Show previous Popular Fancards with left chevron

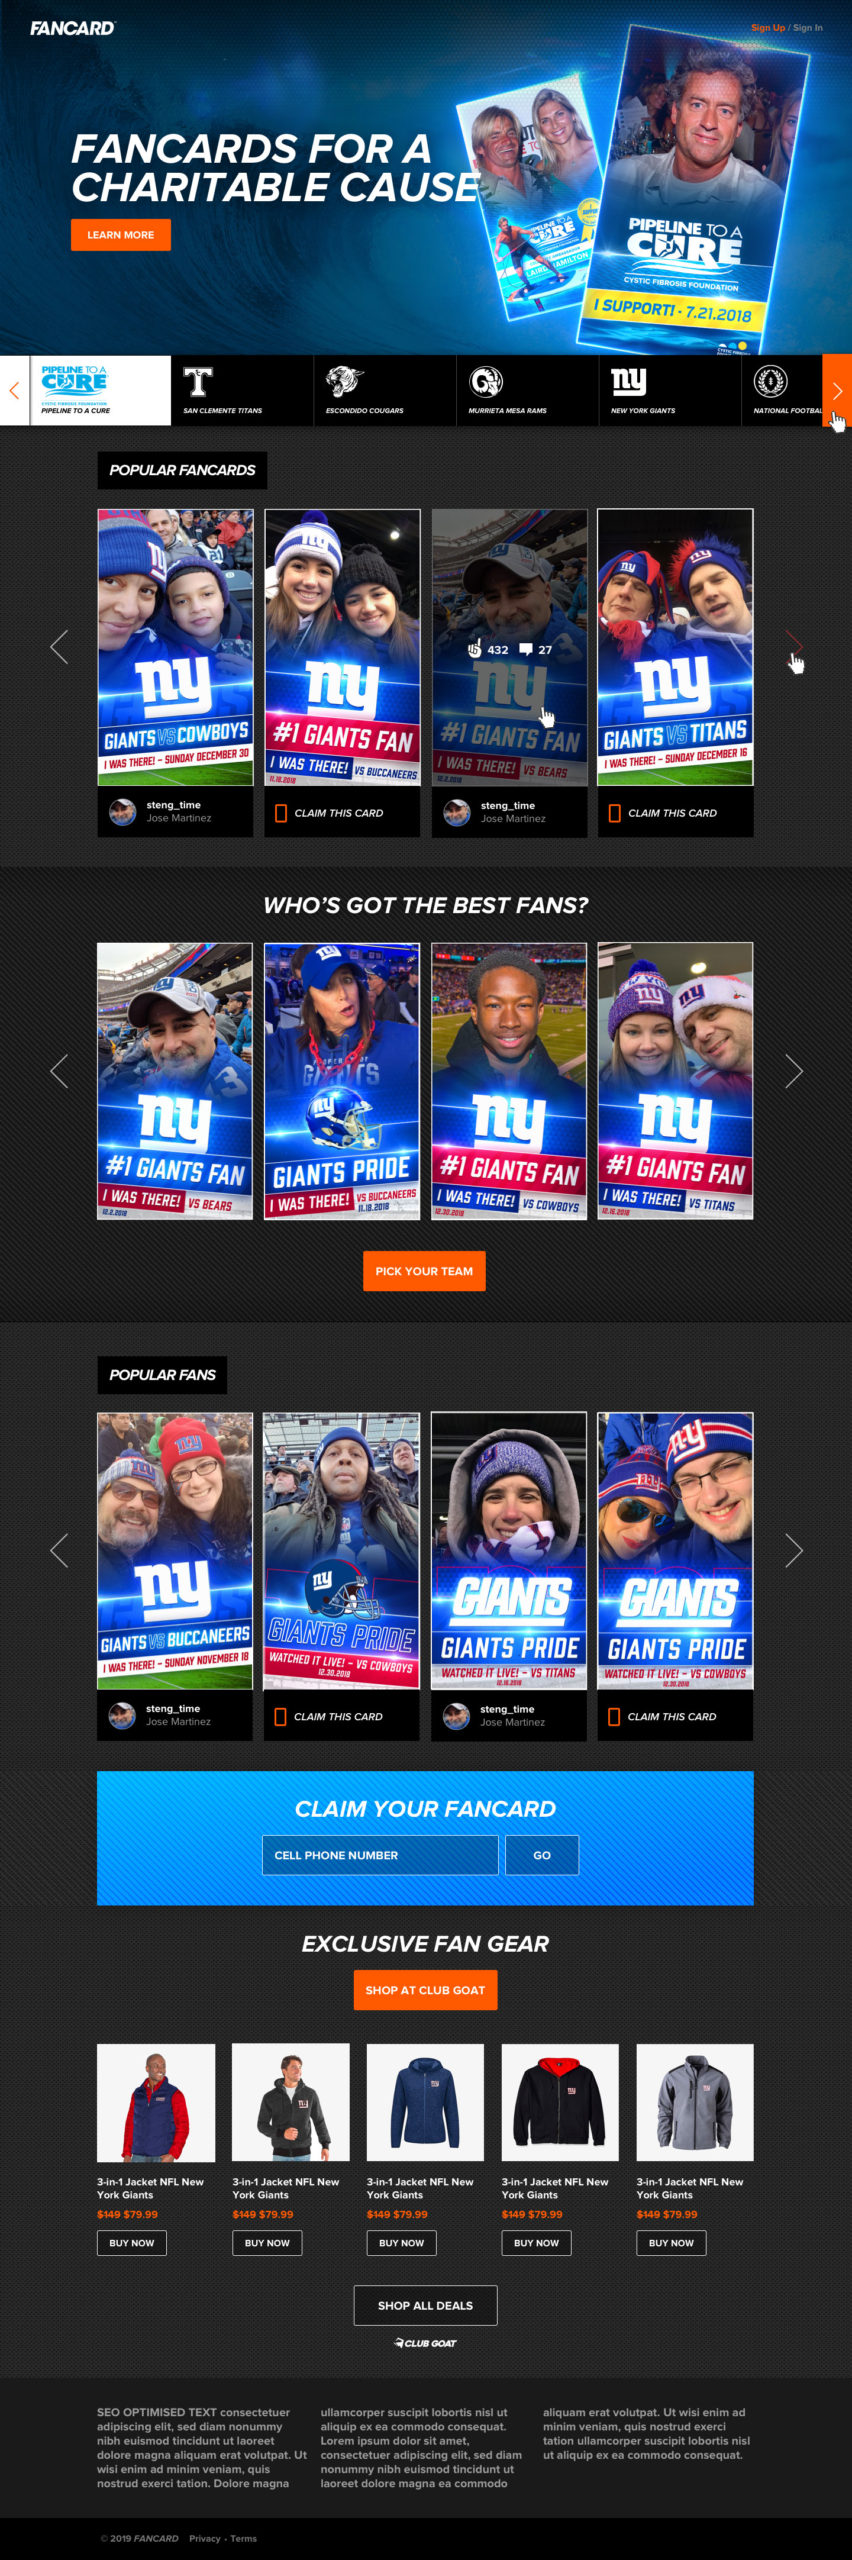click(59, 647)
